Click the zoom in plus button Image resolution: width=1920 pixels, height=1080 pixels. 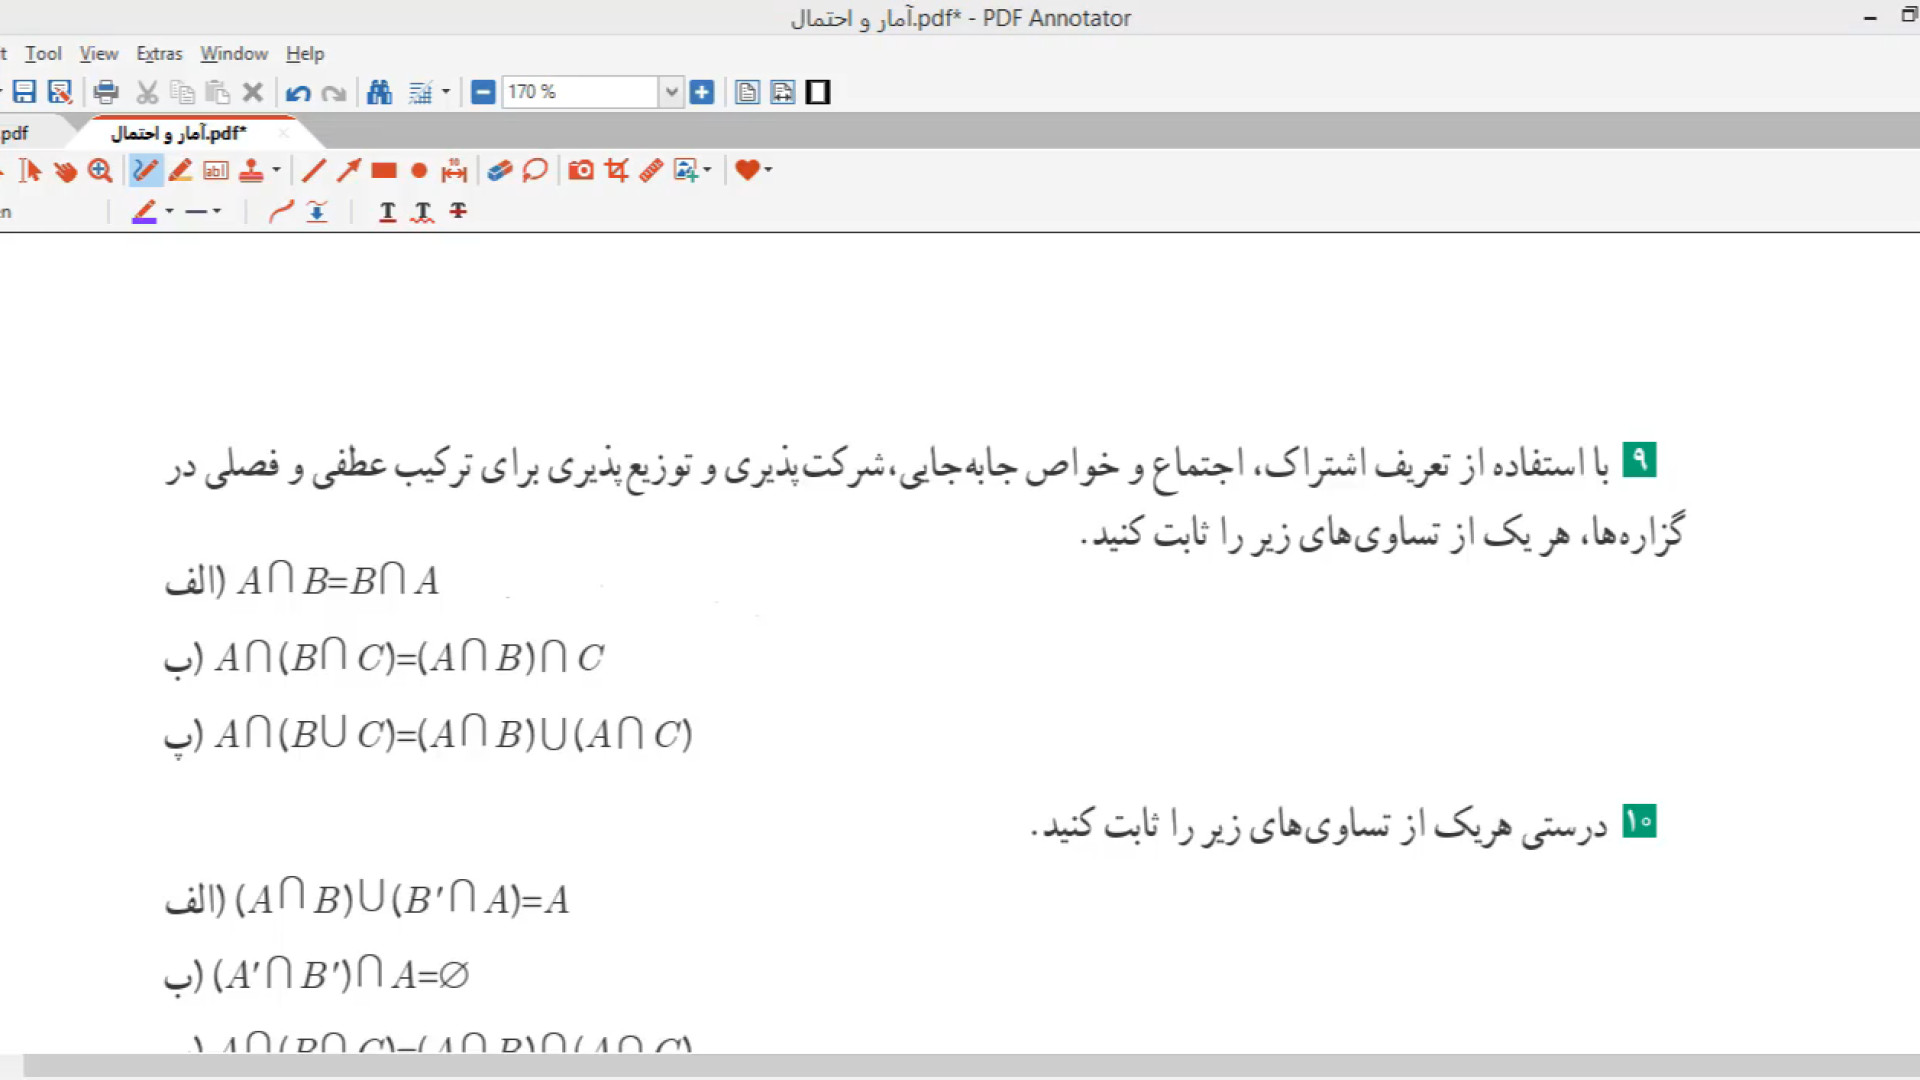click(x=702, y=93)
